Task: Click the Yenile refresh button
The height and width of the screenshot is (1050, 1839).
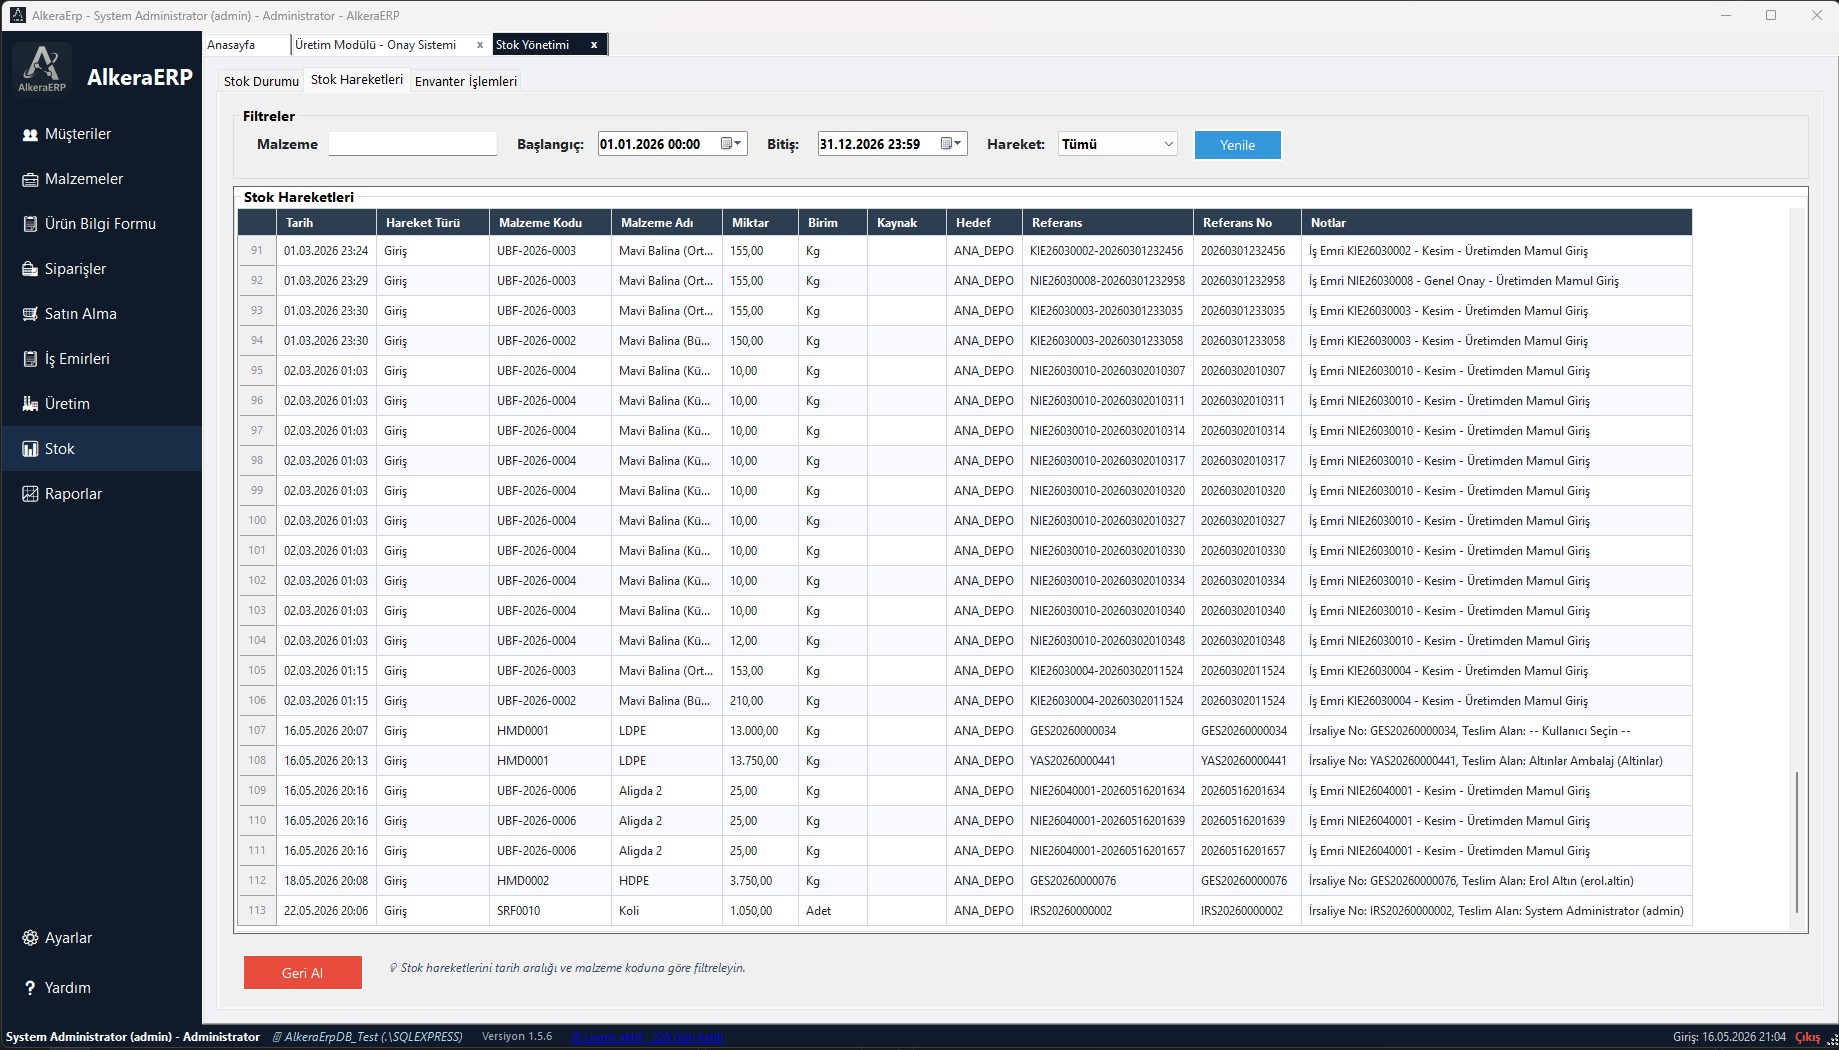Action: [x=1237, y=145]
